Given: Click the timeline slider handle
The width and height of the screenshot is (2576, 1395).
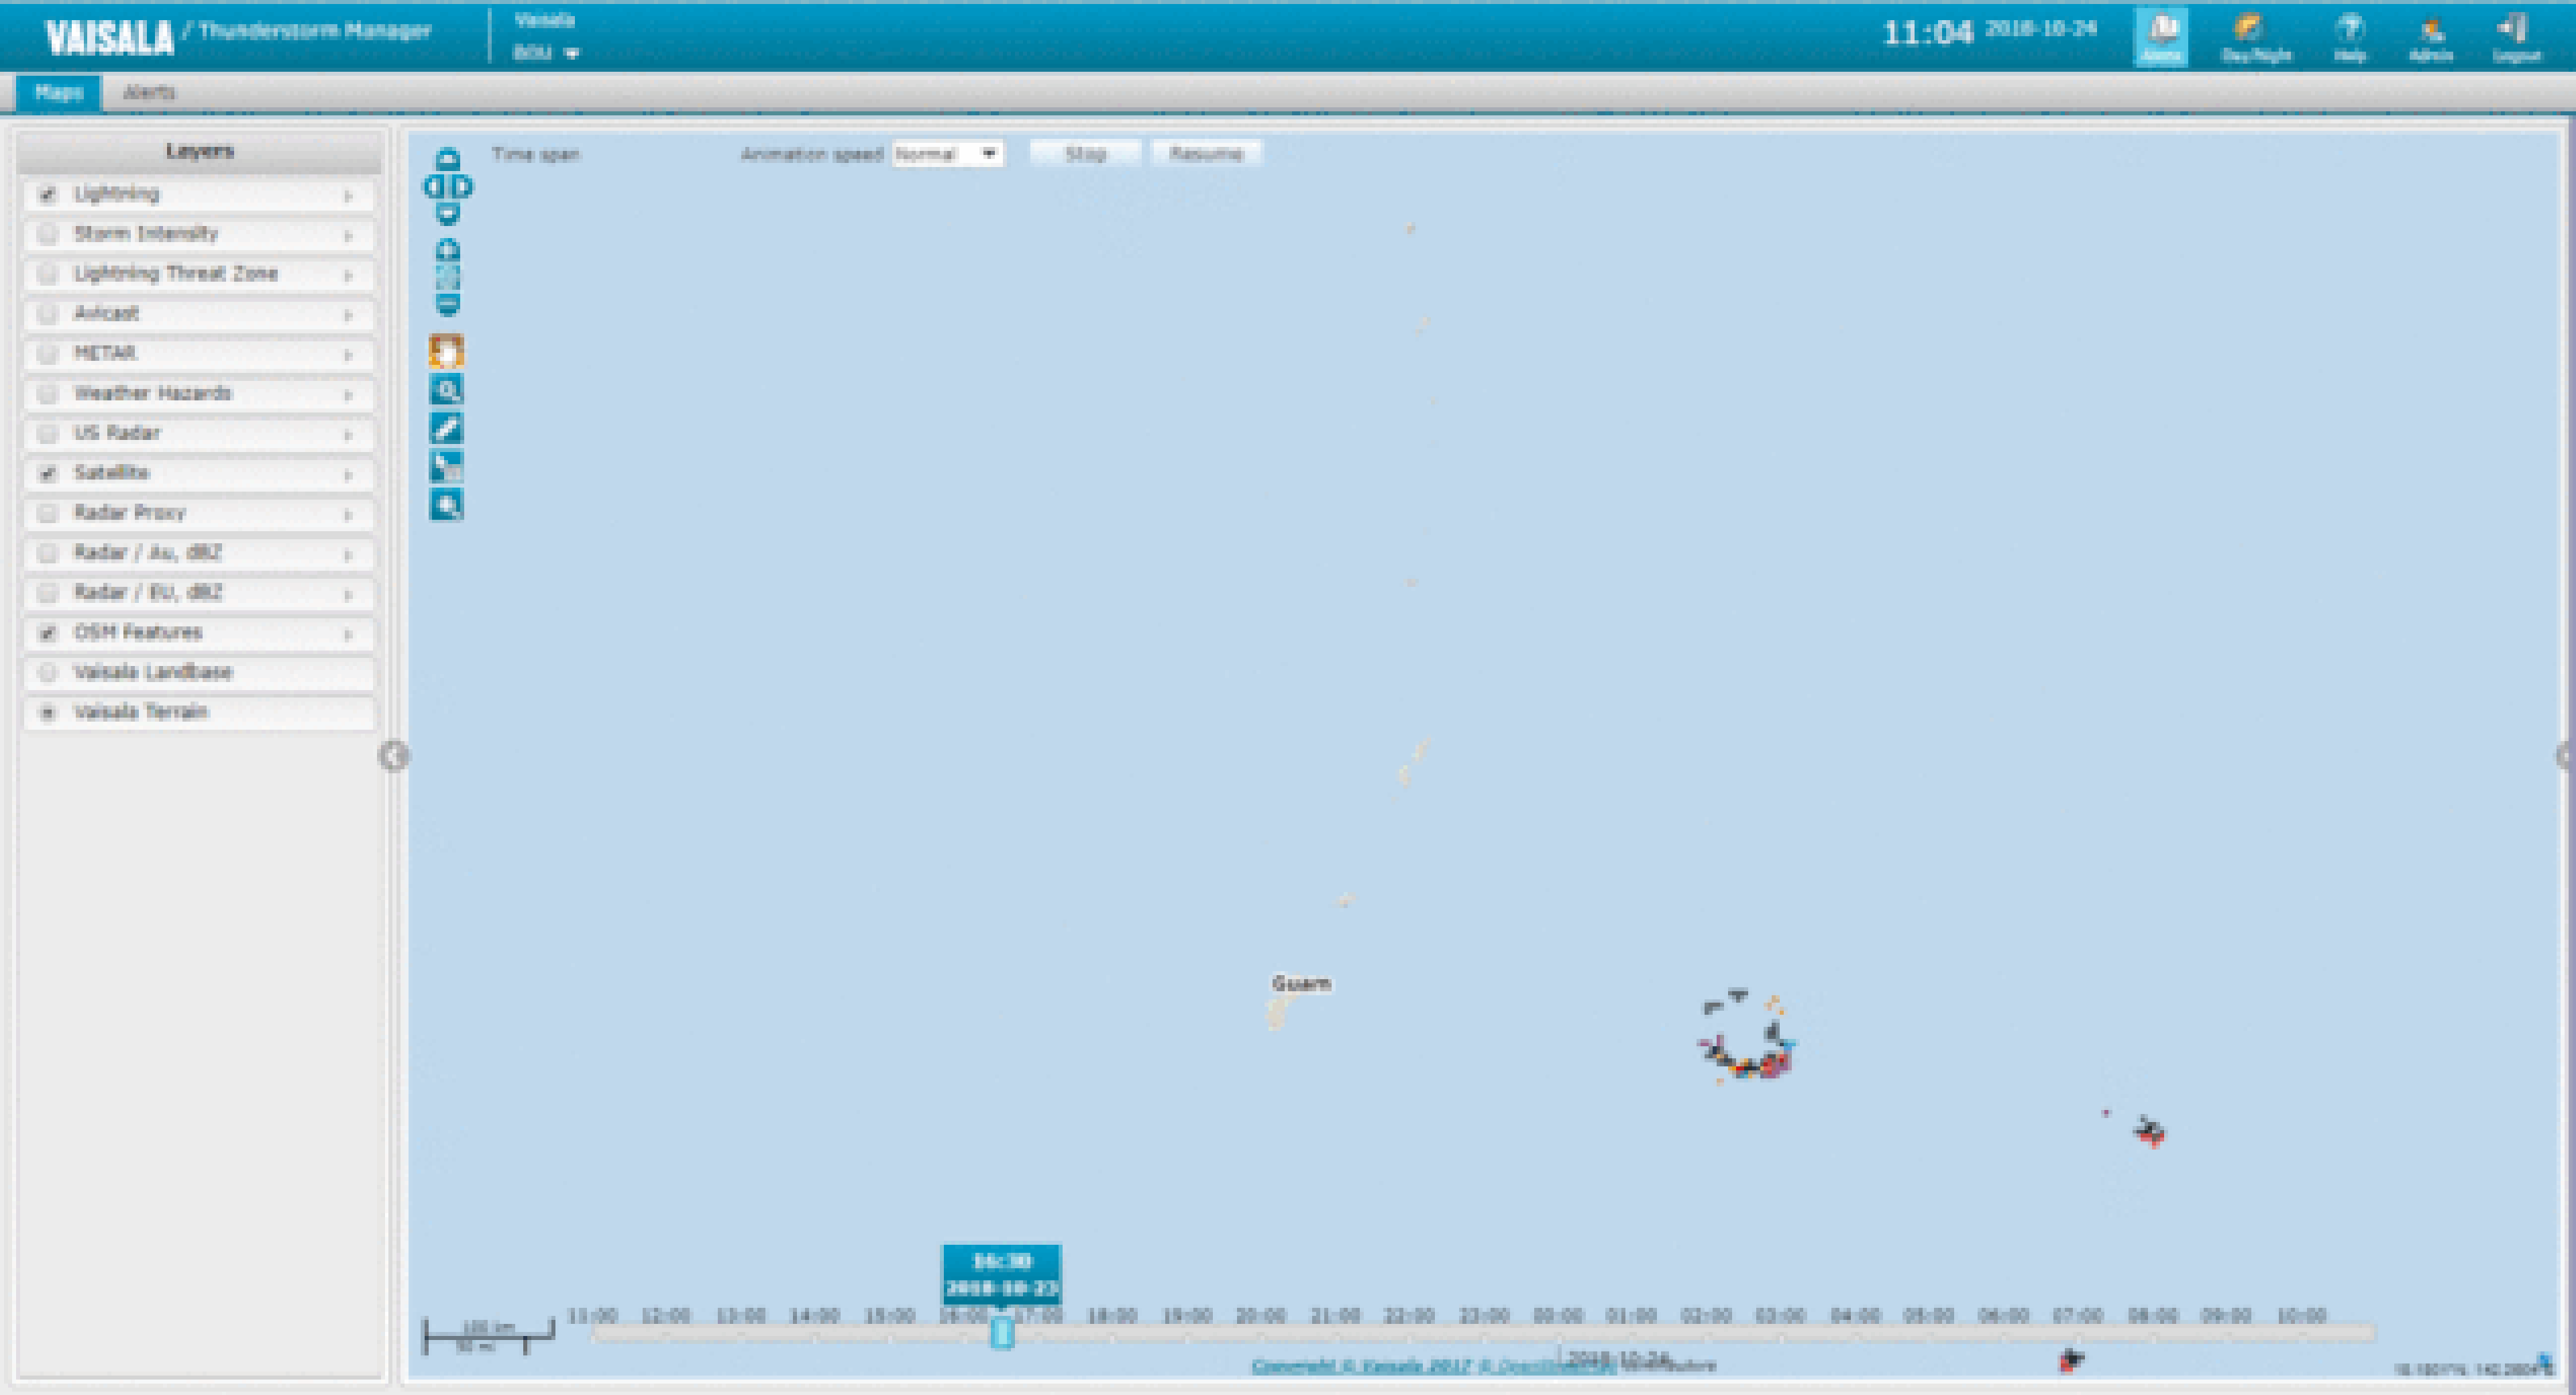Looking at the screenshot, I should click(x=1002, y=1333).
